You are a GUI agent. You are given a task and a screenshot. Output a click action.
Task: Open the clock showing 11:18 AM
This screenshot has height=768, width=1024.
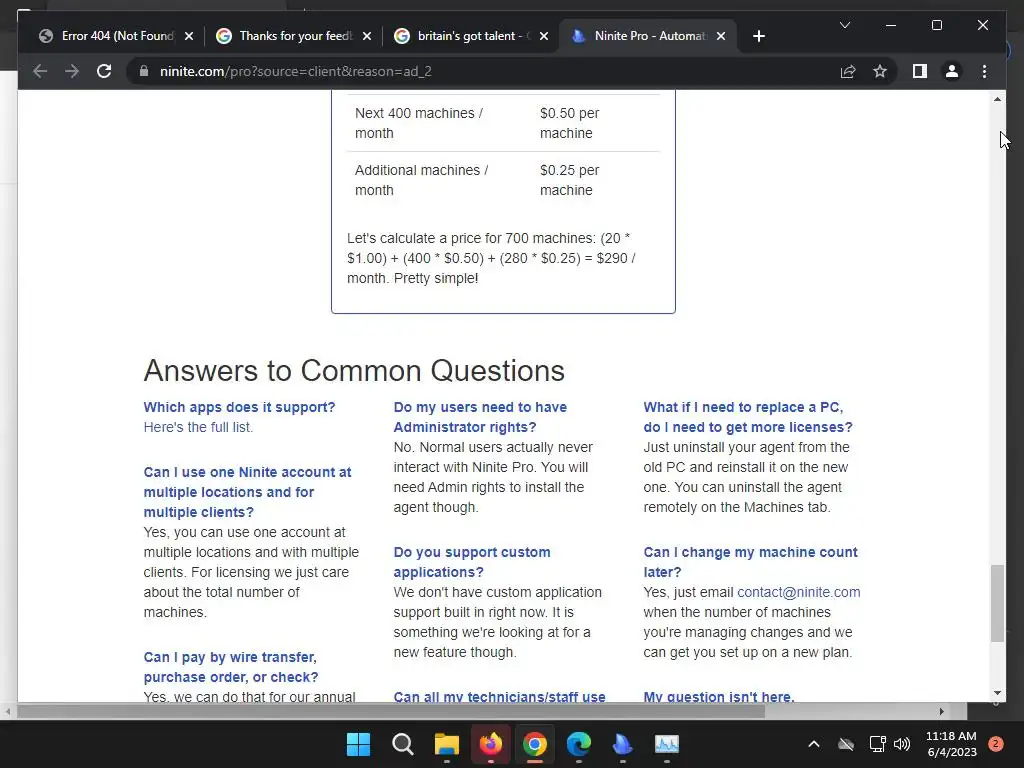pos(951,744)
